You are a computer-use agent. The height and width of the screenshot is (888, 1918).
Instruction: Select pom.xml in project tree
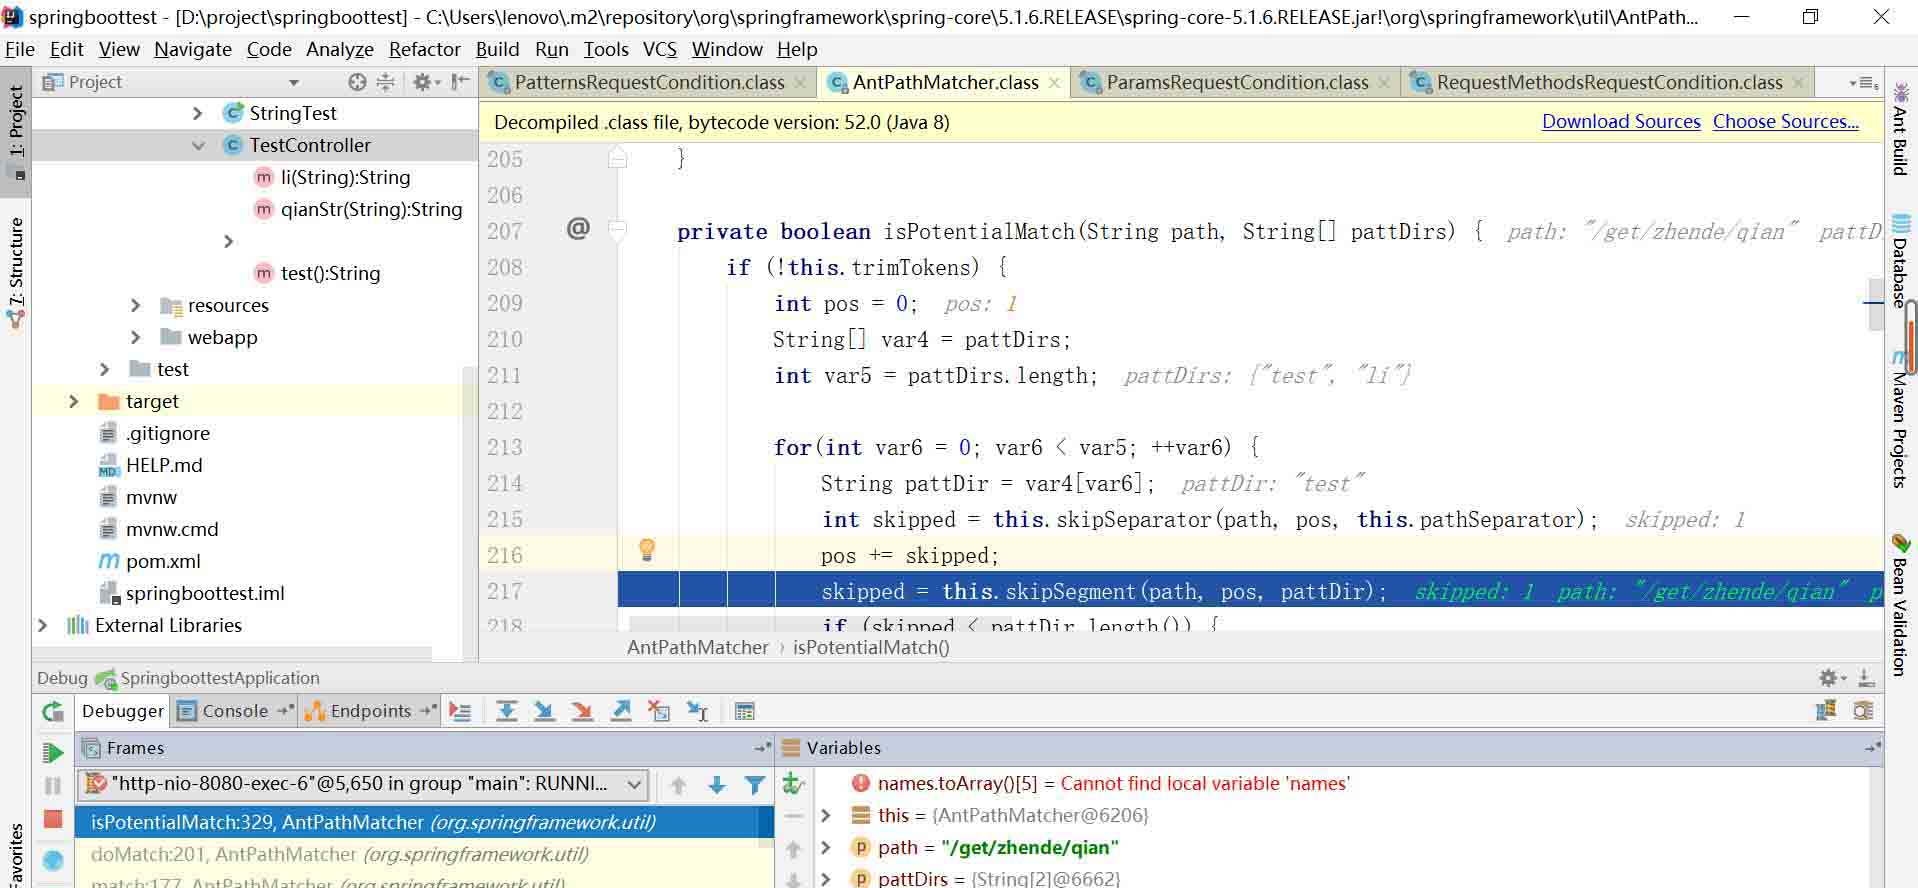point(163,562)
